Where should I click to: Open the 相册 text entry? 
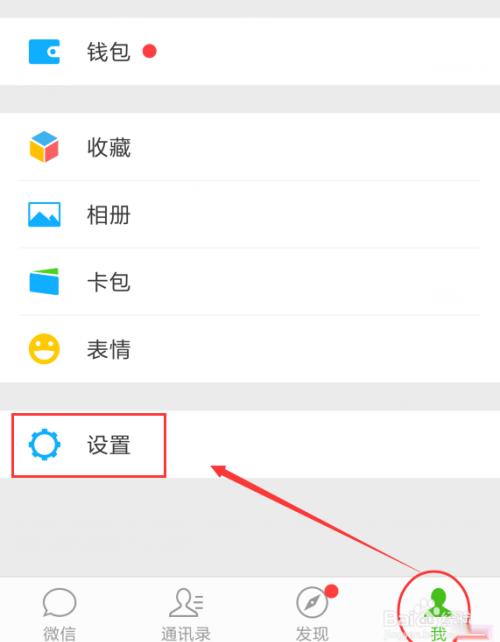(109, 215)
